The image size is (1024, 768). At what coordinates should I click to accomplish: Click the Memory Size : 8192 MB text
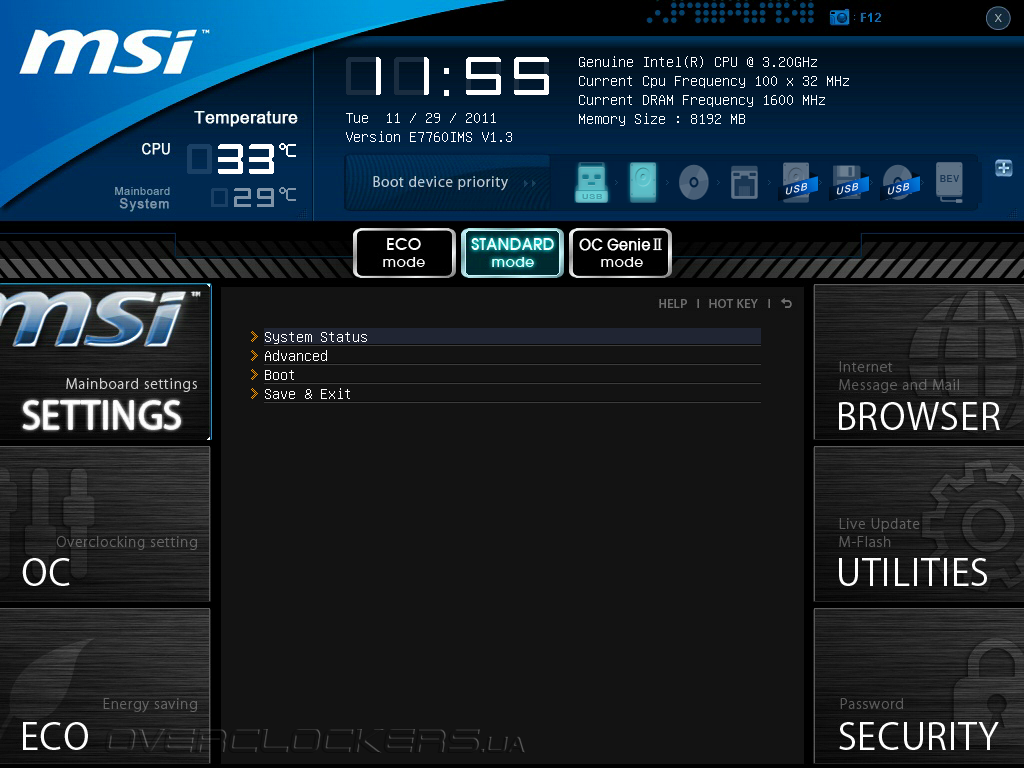point(662,119)
